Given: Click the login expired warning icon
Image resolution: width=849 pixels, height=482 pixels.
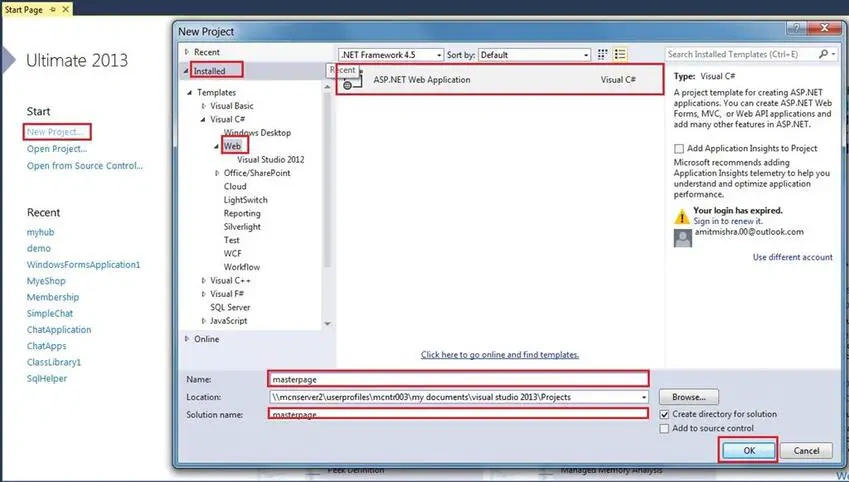Looking at the screenshot, I should coord(682,217).
